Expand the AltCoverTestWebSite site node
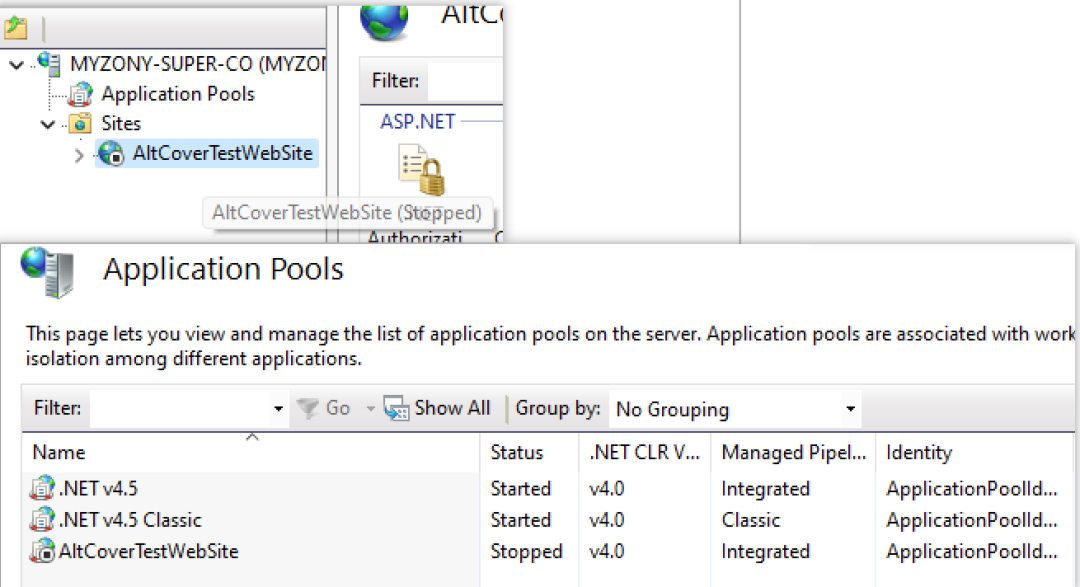This screenshot has height=587, width=1080. coord(80,155)
